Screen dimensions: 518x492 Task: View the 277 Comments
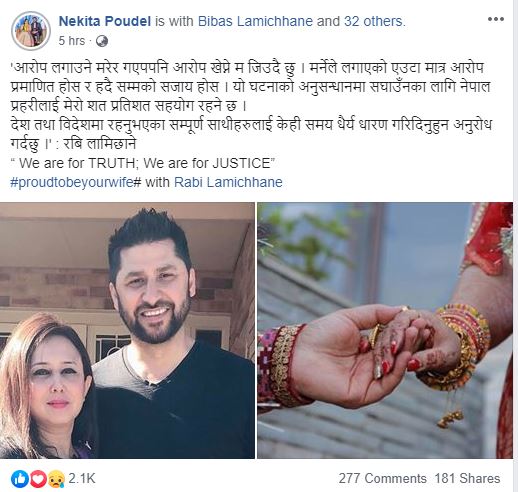[382, 478]
